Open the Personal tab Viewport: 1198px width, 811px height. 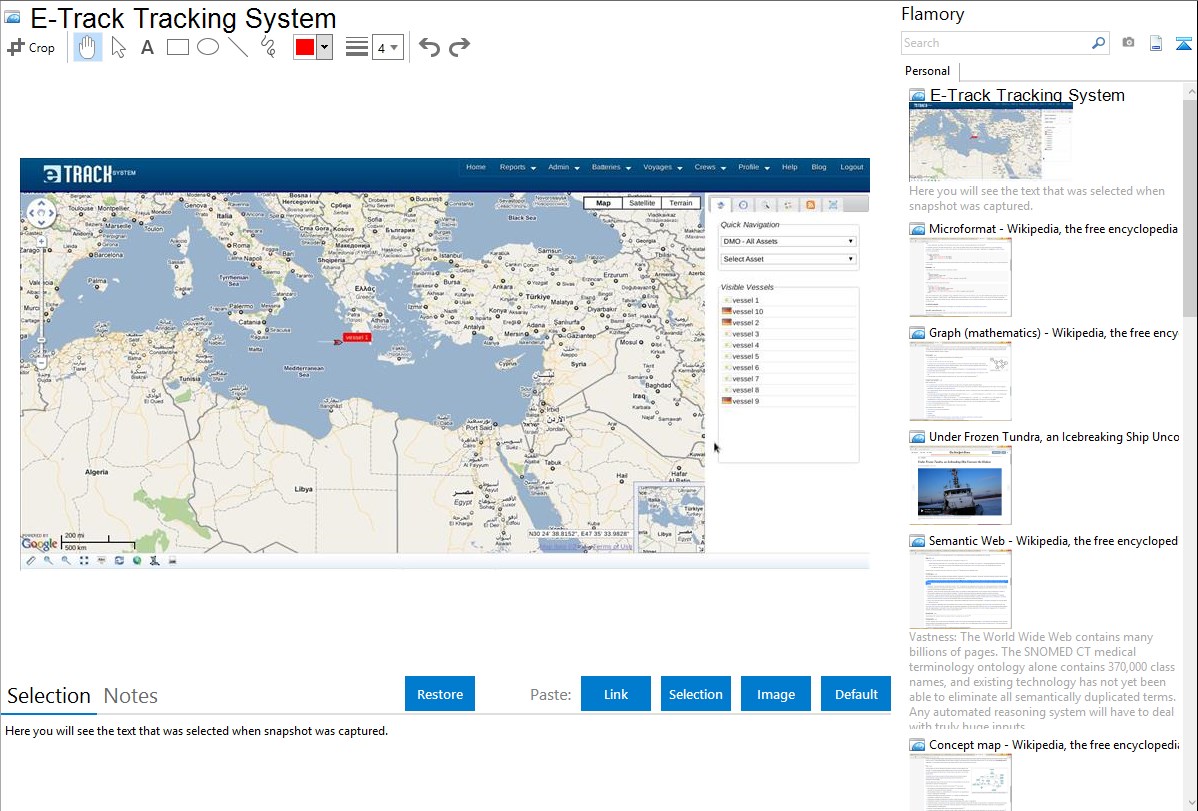coord(927,71)
